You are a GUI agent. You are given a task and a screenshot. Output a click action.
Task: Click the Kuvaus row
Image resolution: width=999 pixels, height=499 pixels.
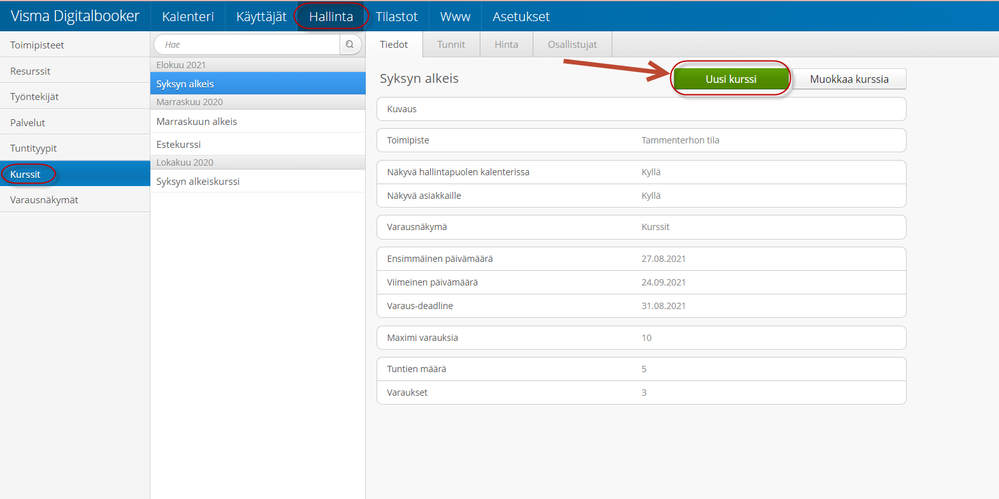(641, 109)
